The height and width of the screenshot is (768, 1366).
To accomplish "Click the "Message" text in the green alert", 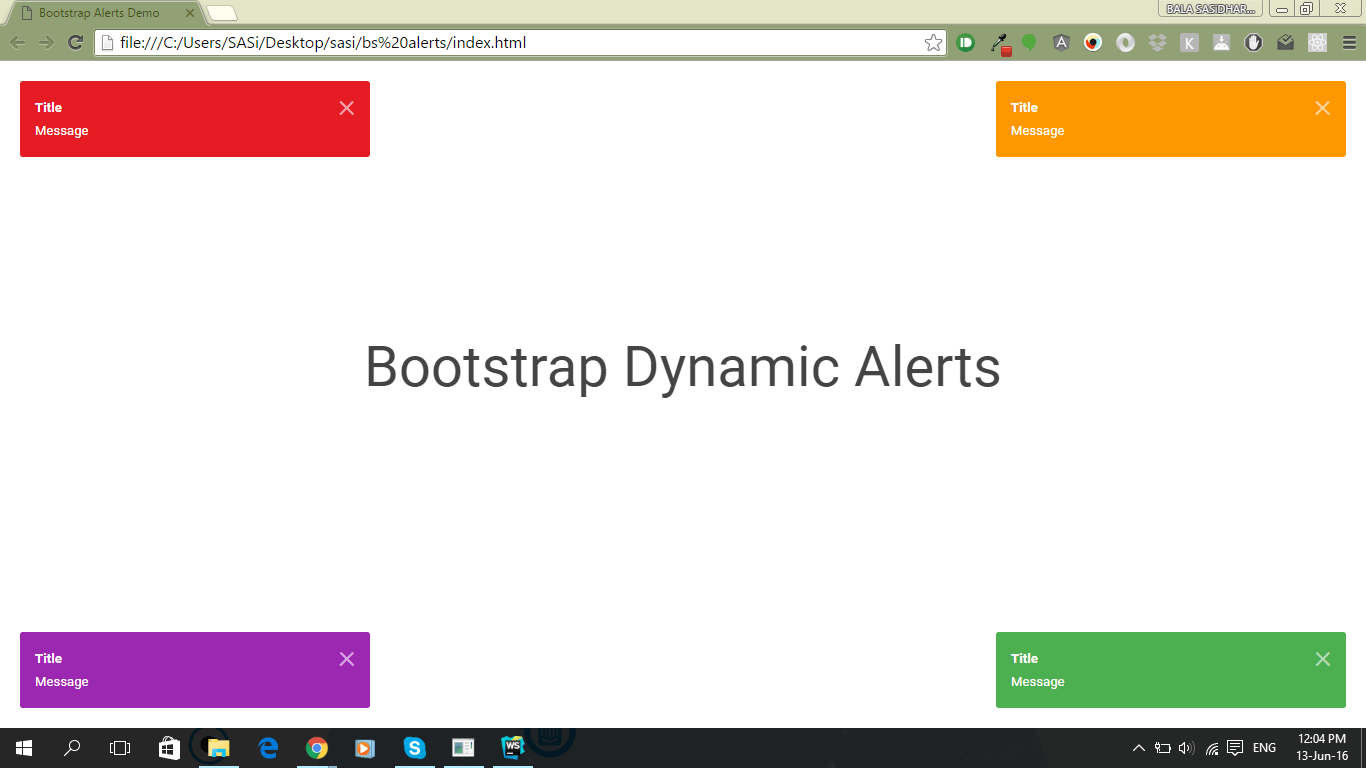I will 1038,682.
